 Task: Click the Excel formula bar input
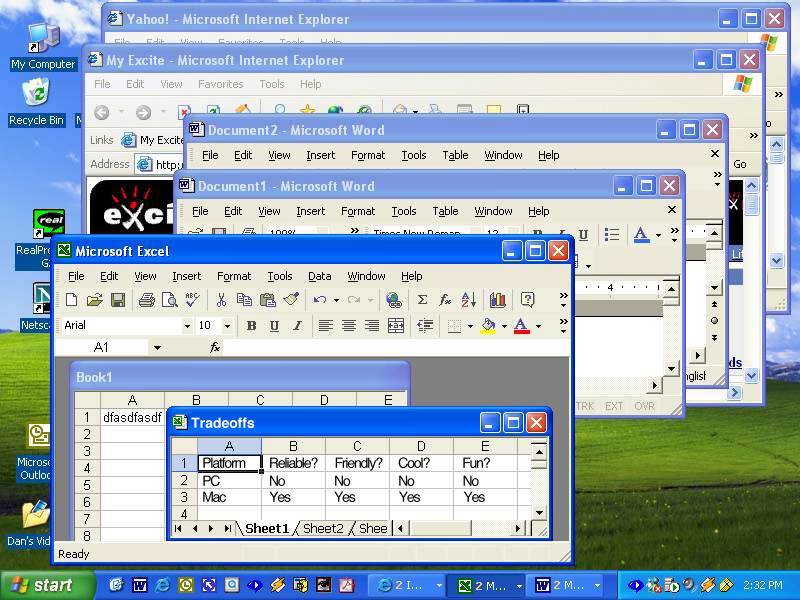395,347
